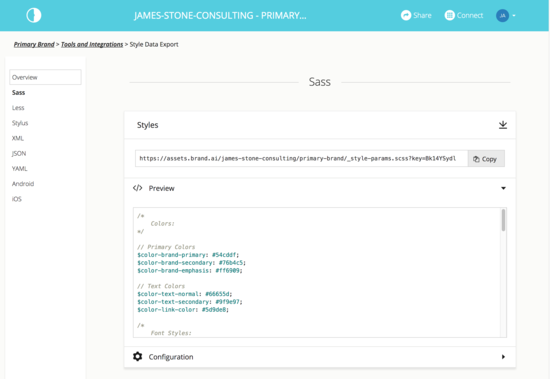Click the JAMES-STONE-CONSULTING header title
Viewport: 550px width, 379px height.
point(220,16)
